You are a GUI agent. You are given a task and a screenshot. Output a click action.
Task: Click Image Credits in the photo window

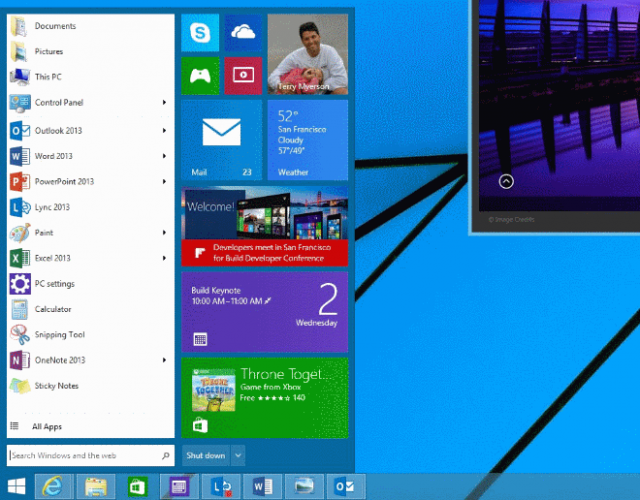click(511, 220)
